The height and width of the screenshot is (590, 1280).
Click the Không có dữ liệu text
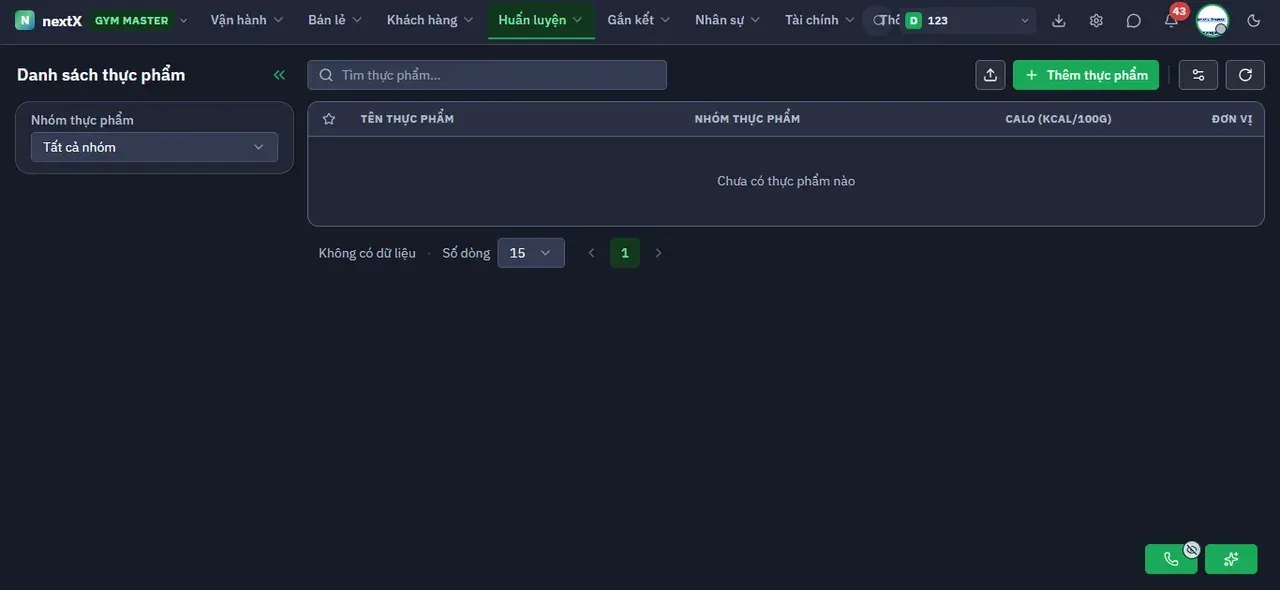click(367, 253)
